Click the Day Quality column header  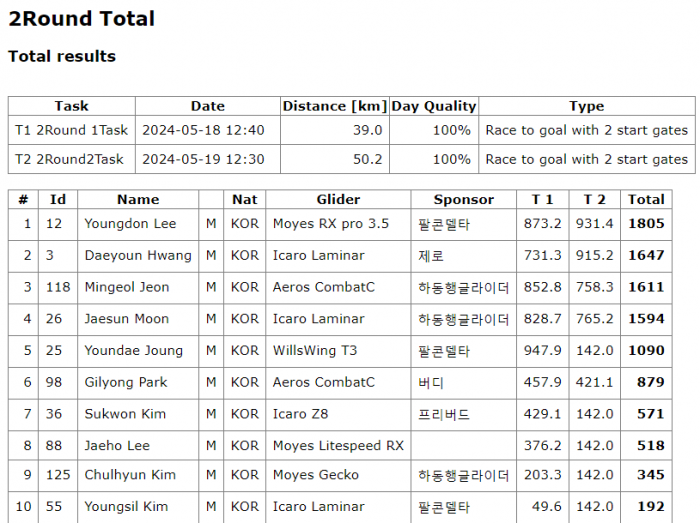pyautogui.click(x=434, y=106)
